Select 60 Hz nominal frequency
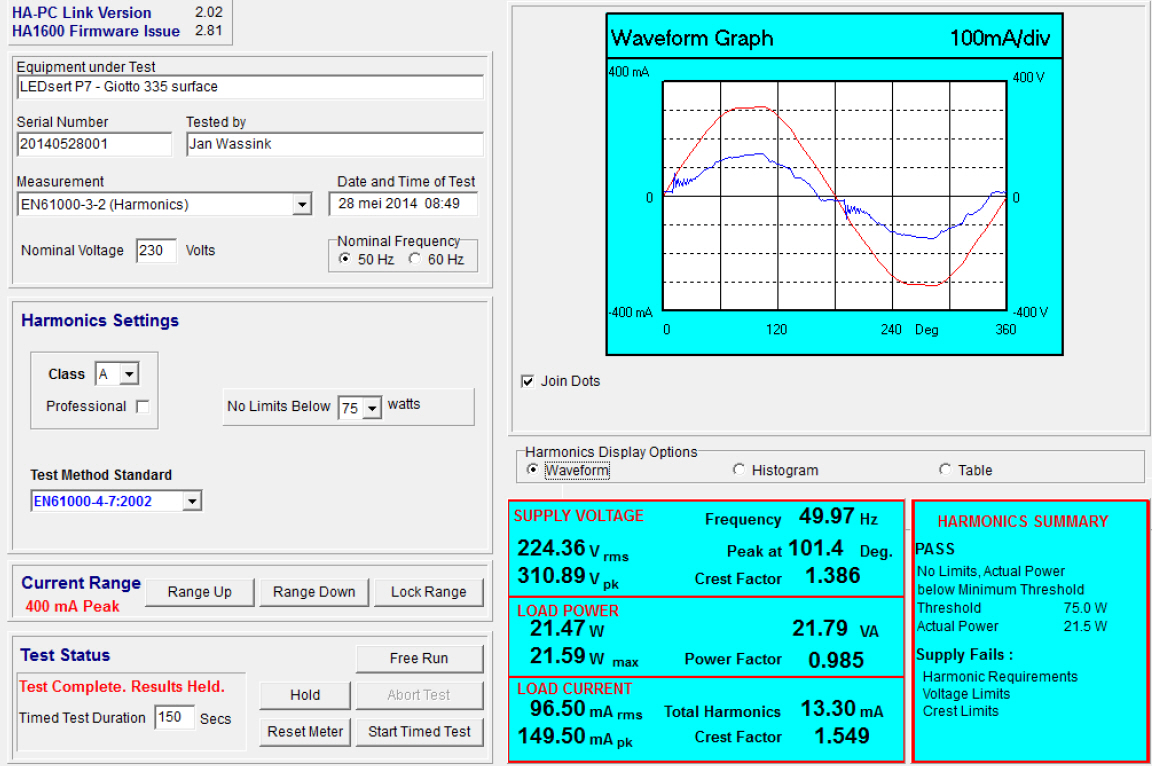 pyautogui.click(x=415, y=260)
